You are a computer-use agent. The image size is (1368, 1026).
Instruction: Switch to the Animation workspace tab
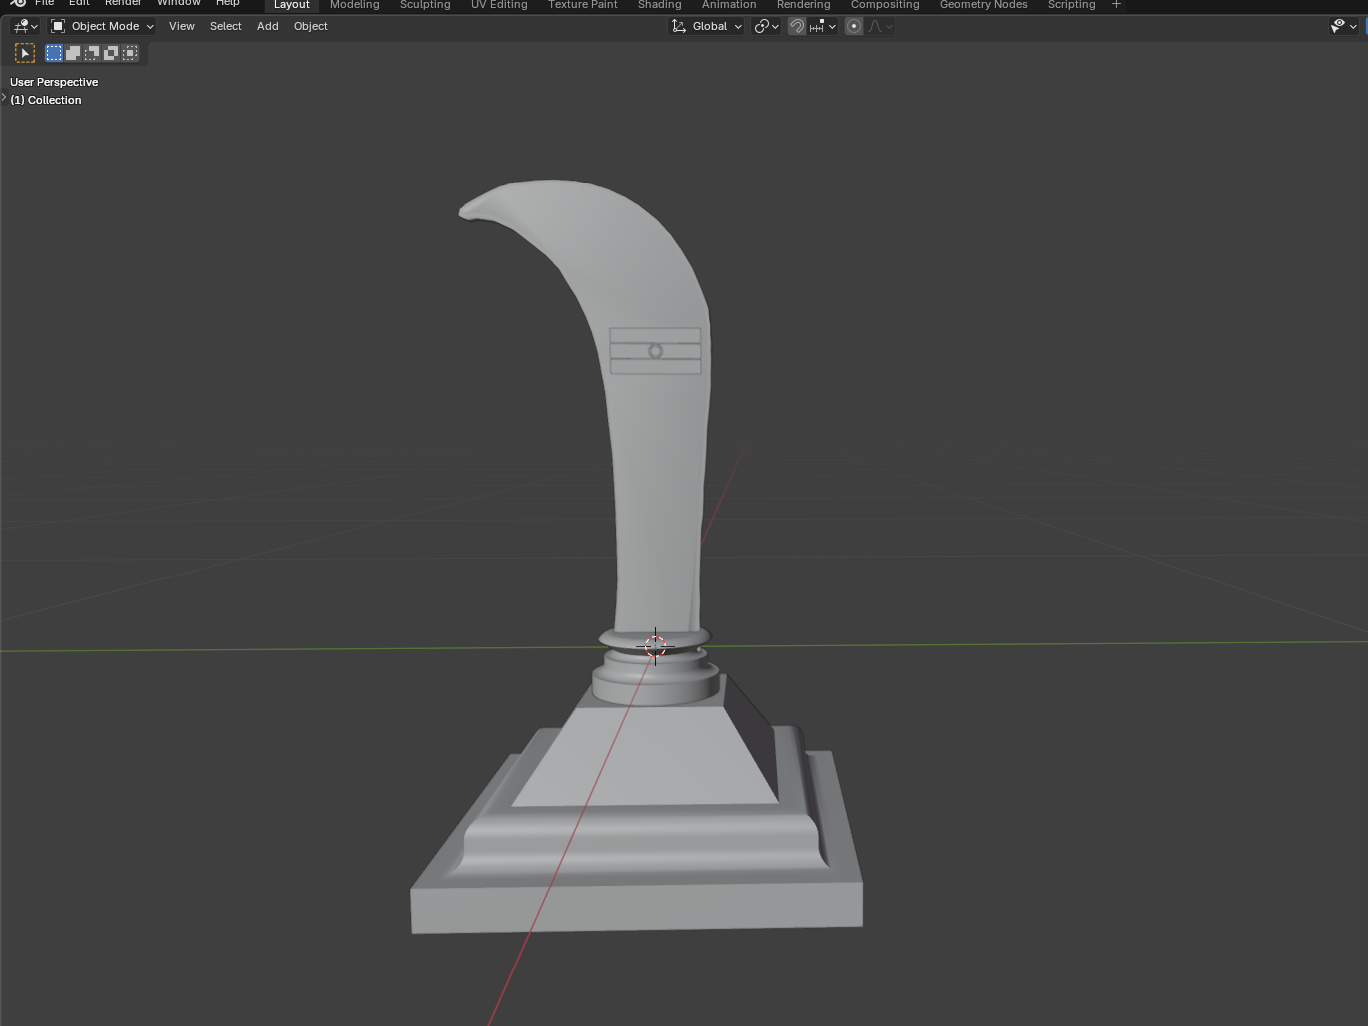coord(729,5)
